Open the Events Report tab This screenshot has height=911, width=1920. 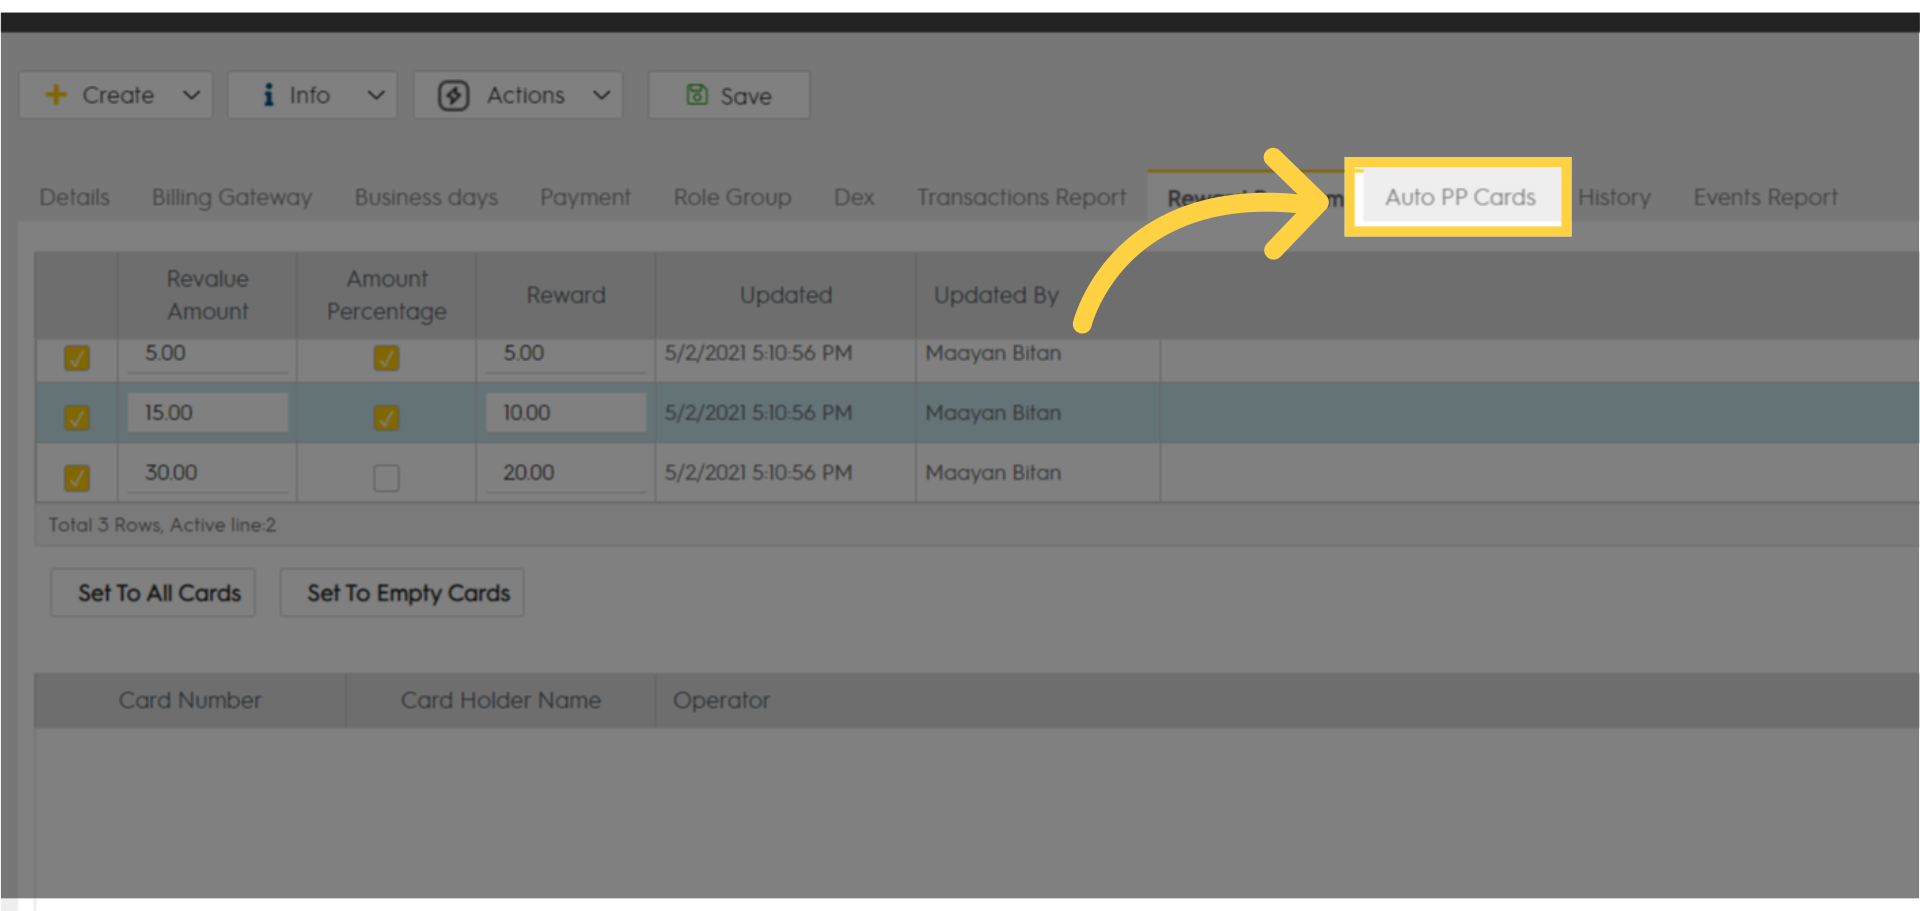pos(1765,198)
